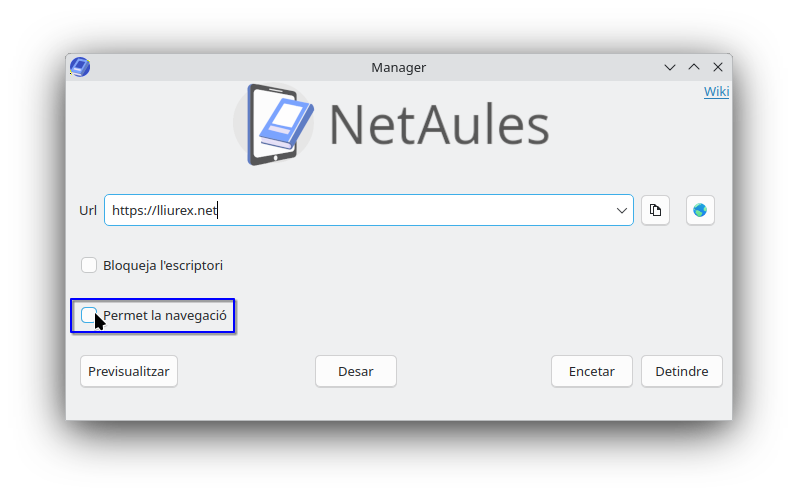The width and height of the screenshot is (798, 498).
Task: Click the Manager window title text
Action: 398,67
